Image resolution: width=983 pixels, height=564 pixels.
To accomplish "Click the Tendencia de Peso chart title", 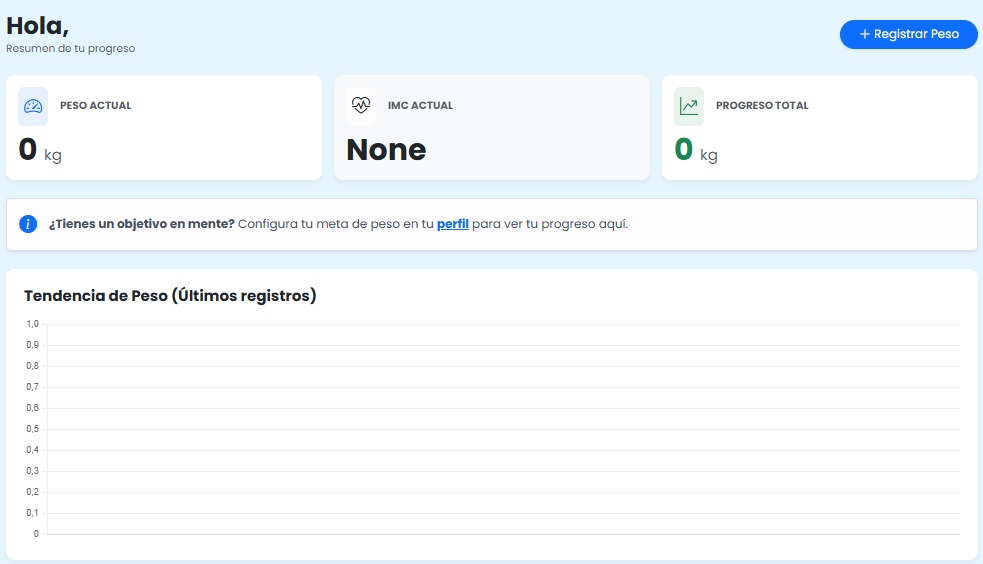I will (170, 296).
